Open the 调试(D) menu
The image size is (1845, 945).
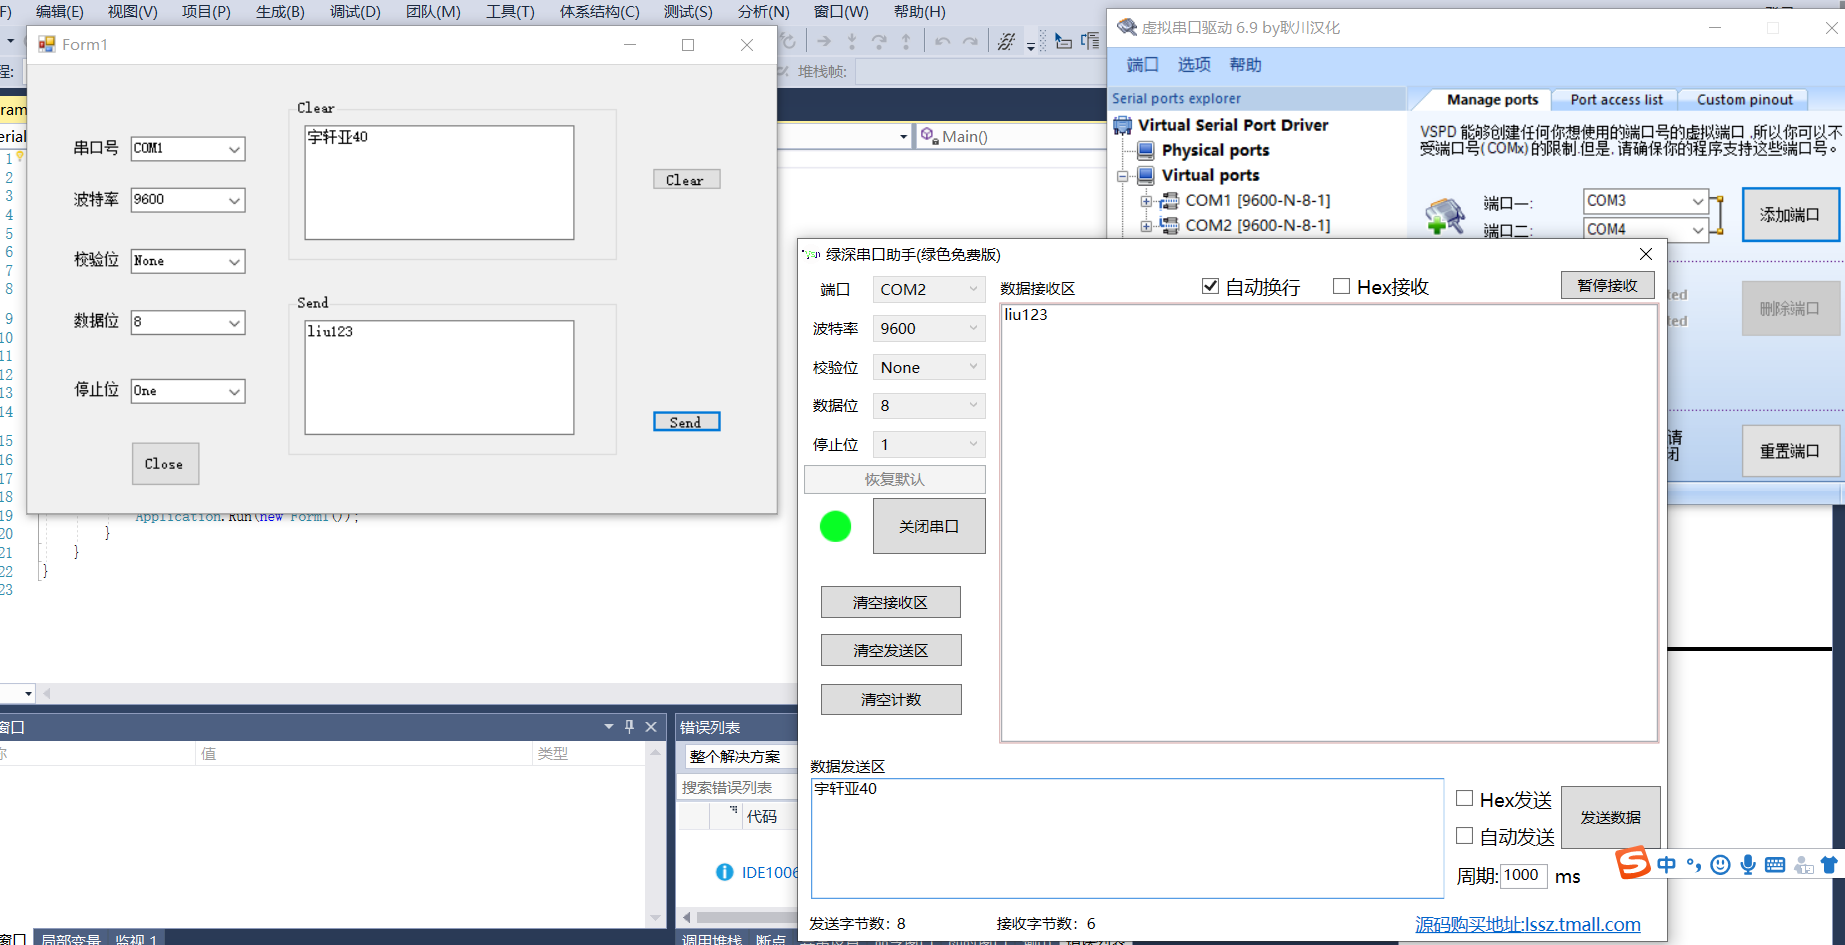click(354, 12)
